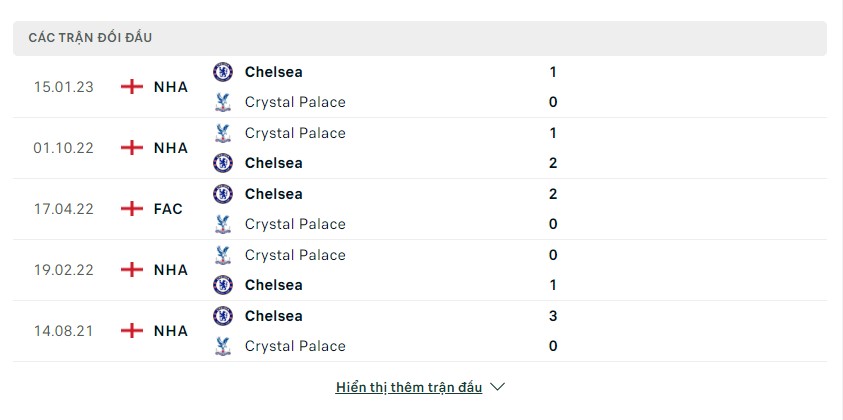Viewport: 843px width, 420px height.
Task: Click Chelsea score 2 in 01.10.22 match
Action: pyautogui.click(x=553, y=163)
